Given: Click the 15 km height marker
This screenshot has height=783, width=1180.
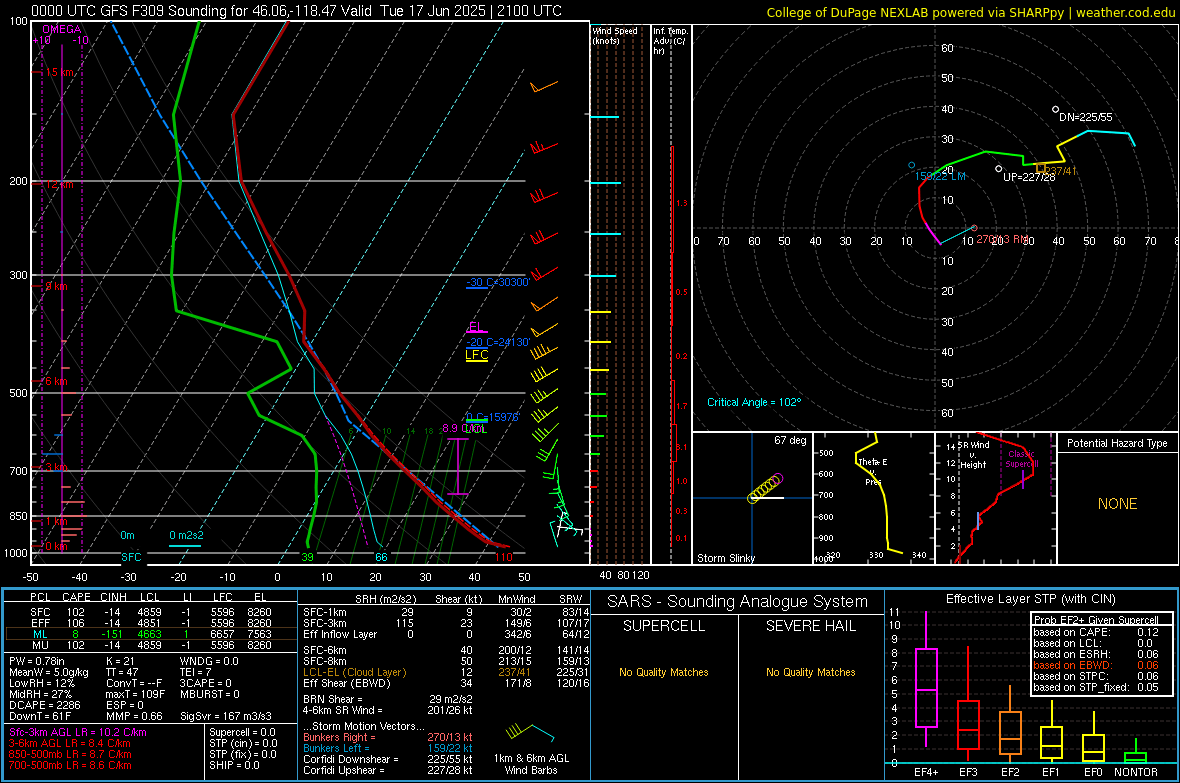Looking at the screenshot, I should point(59,72).
